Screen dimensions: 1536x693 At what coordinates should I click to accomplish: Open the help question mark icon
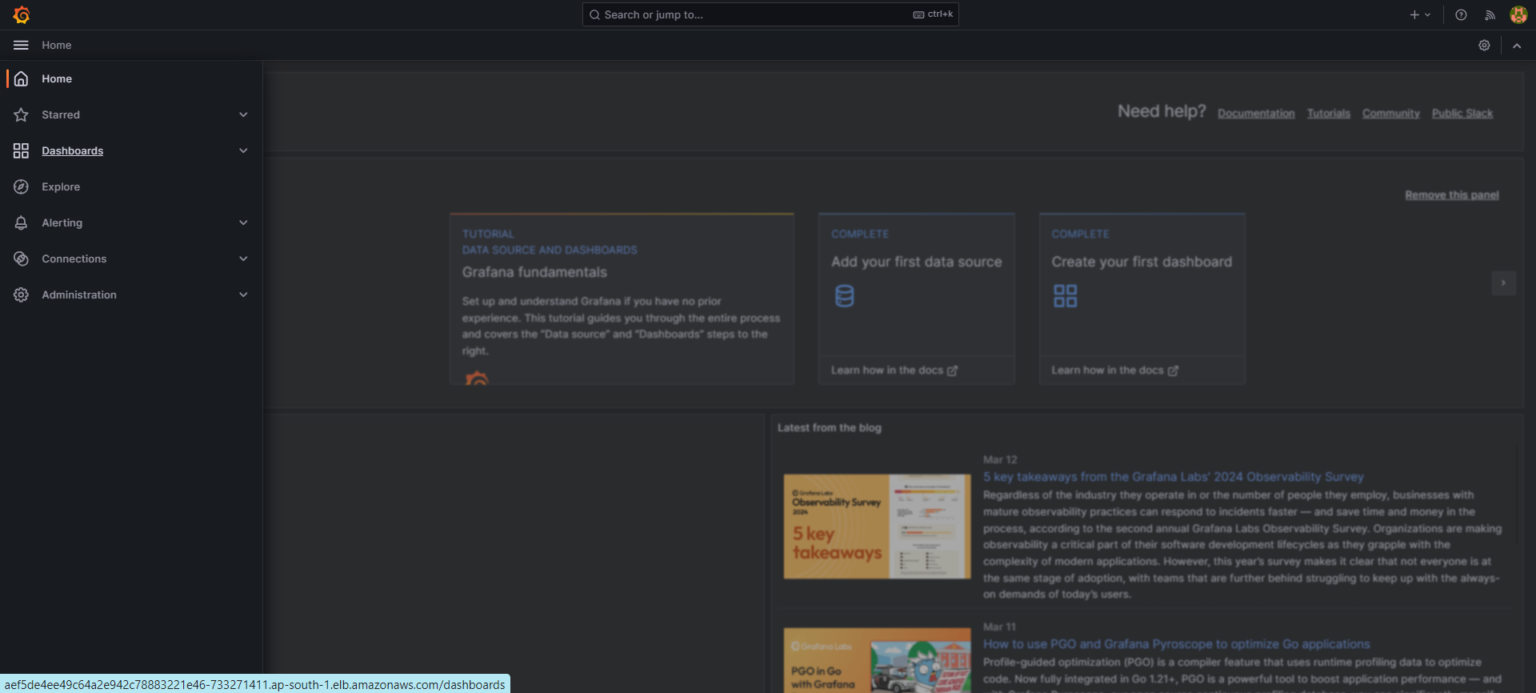tap(1461, 15)
